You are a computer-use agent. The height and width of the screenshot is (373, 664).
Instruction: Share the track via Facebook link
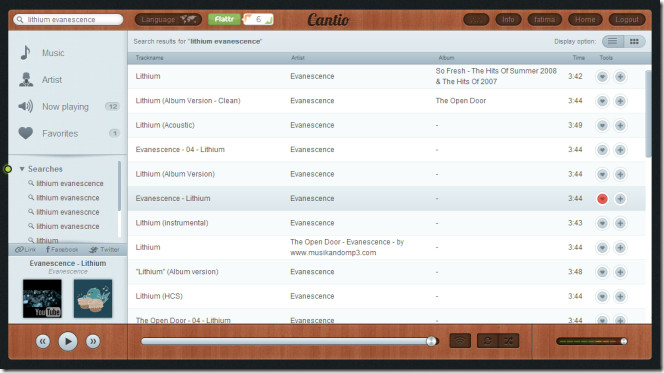coord(62,250)
